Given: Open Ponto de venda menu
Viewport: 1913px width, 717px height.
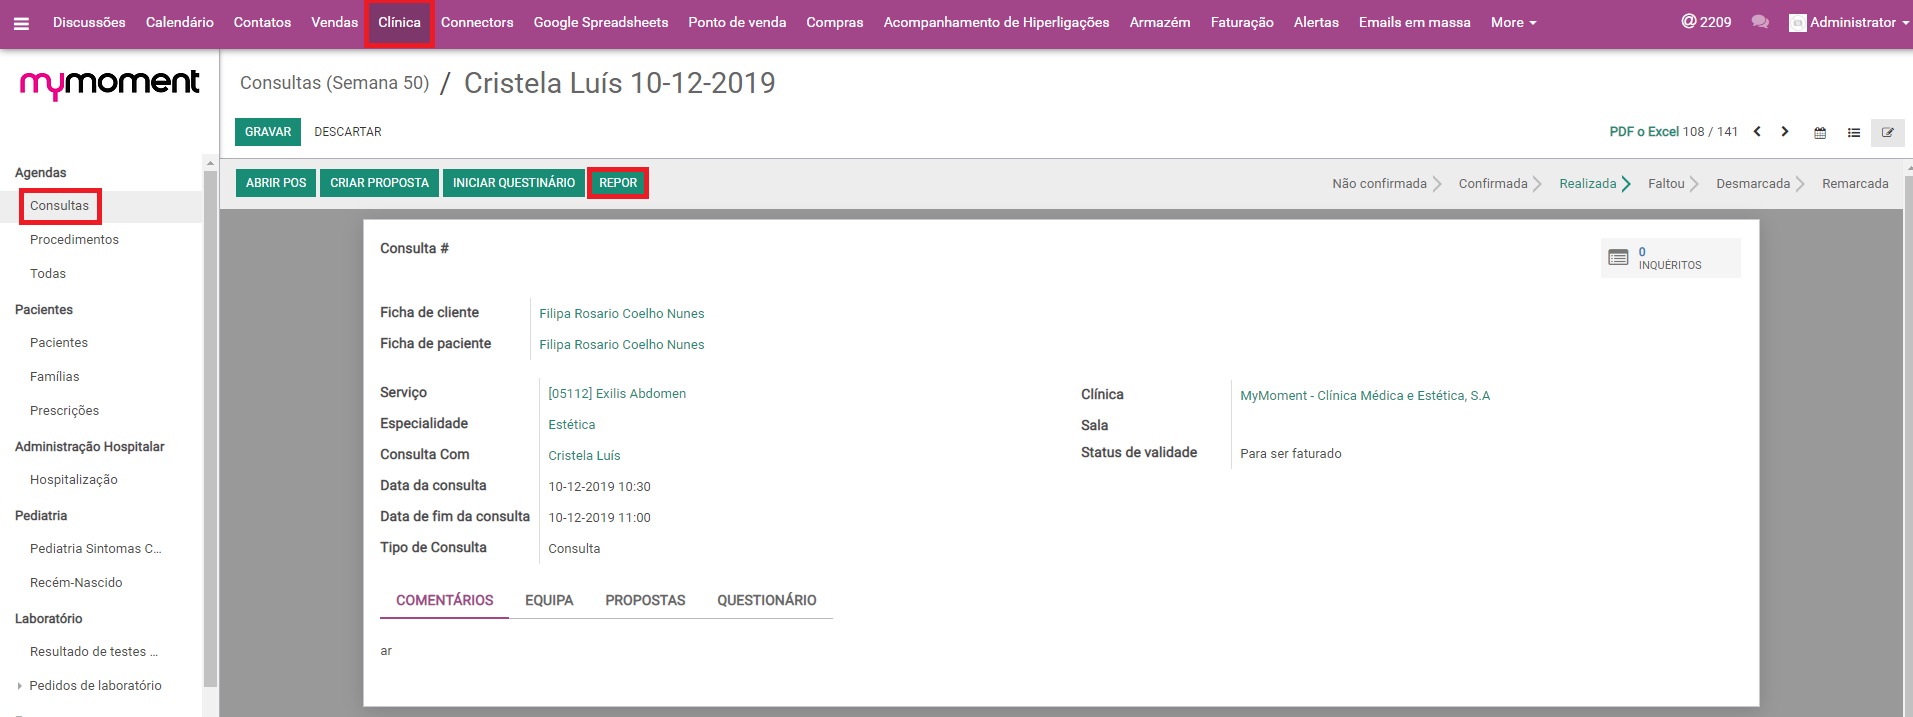Looking at the screenshot, I should point(737,22).
